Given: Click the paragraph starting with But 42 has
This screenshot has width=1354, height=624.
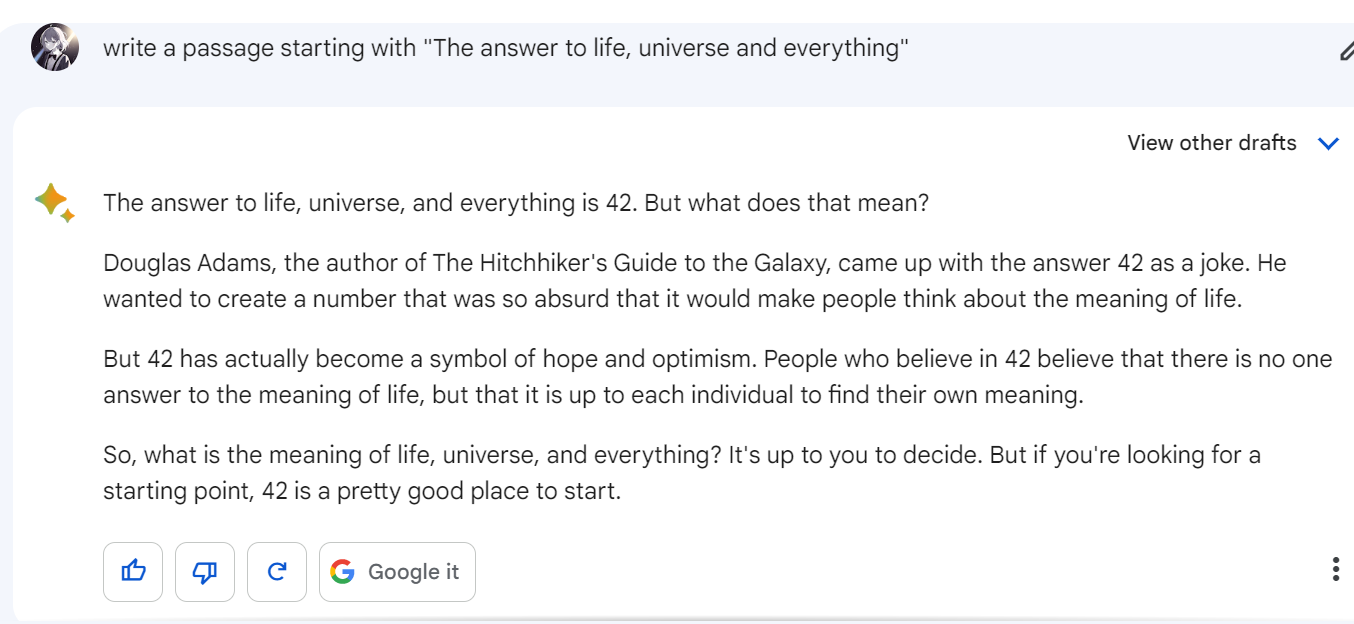Looking at the screenshot, I should (x=717, y=377).
